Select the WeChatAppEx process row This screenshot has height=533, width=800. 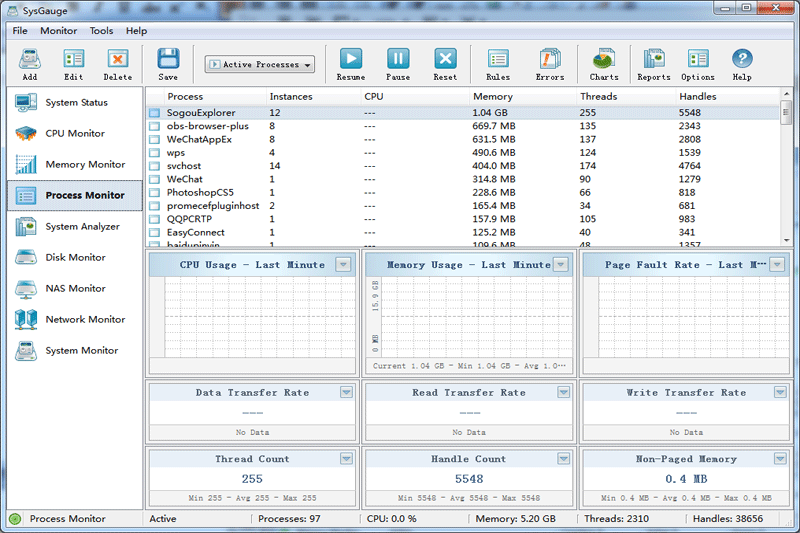(199, 140)
